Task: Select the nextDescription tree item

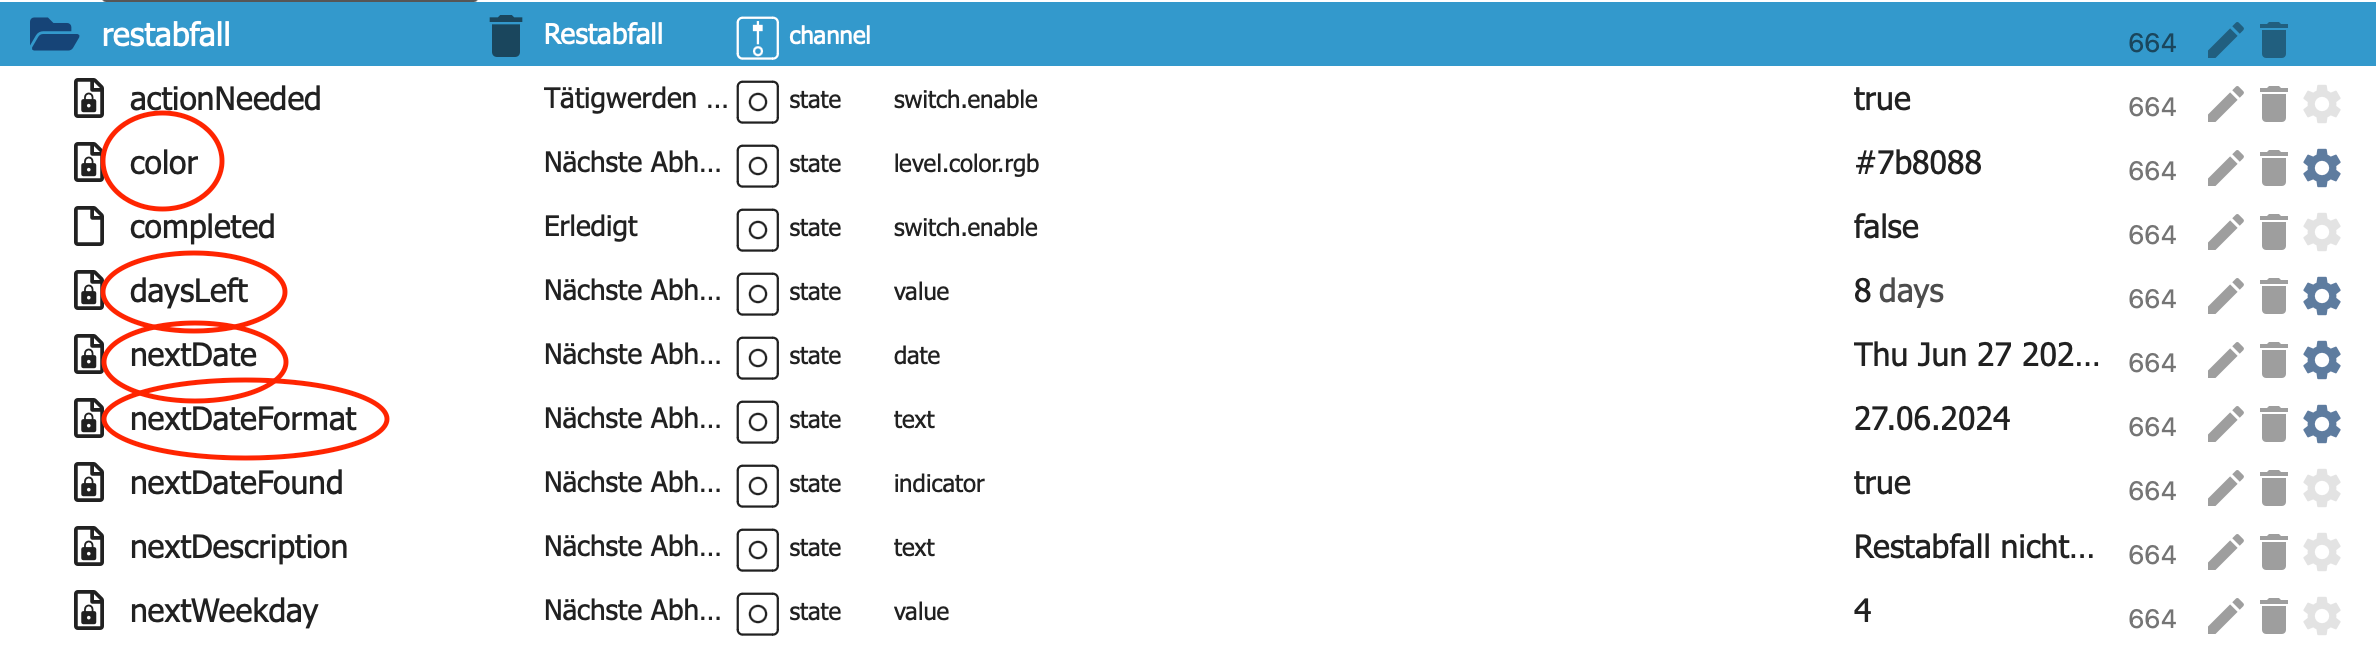Action: pos(238,547)
